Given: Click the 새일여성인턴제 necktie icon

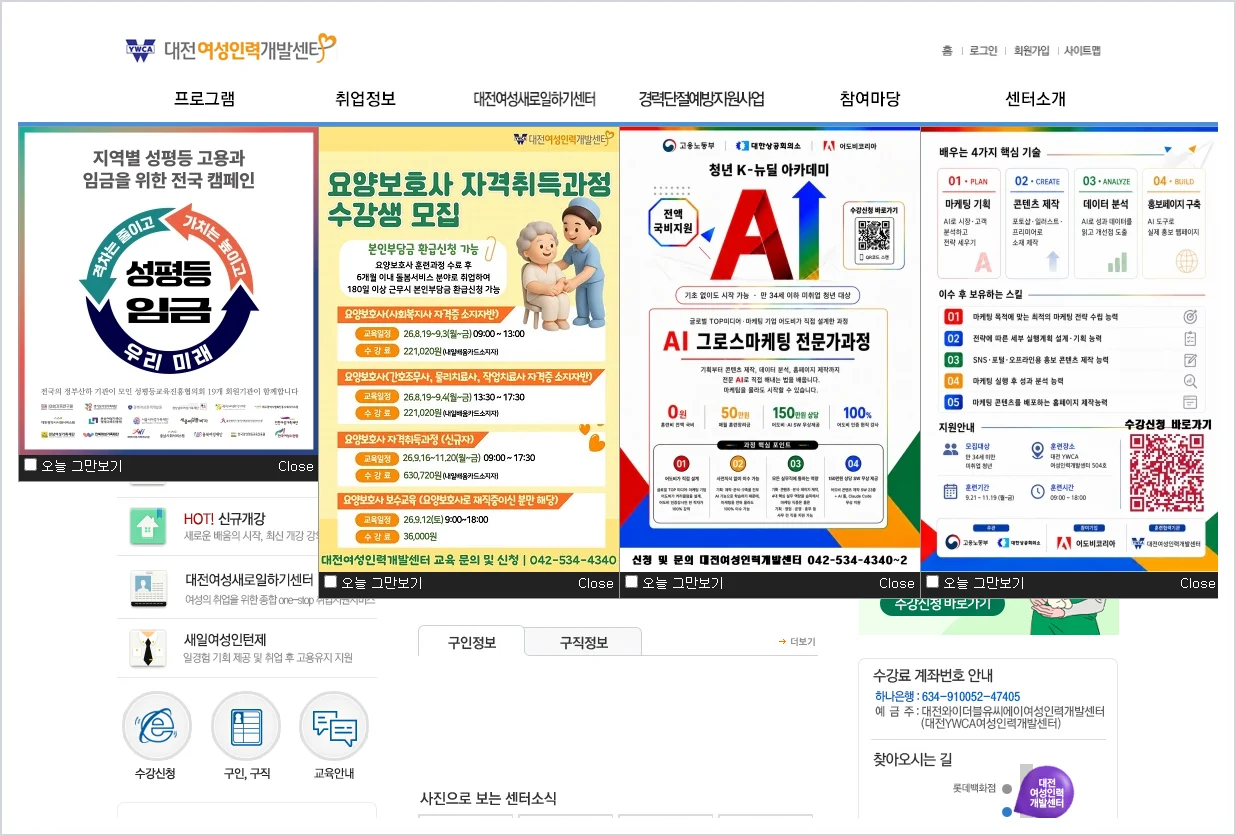Looking at the screenshot, I should point(148,648).
